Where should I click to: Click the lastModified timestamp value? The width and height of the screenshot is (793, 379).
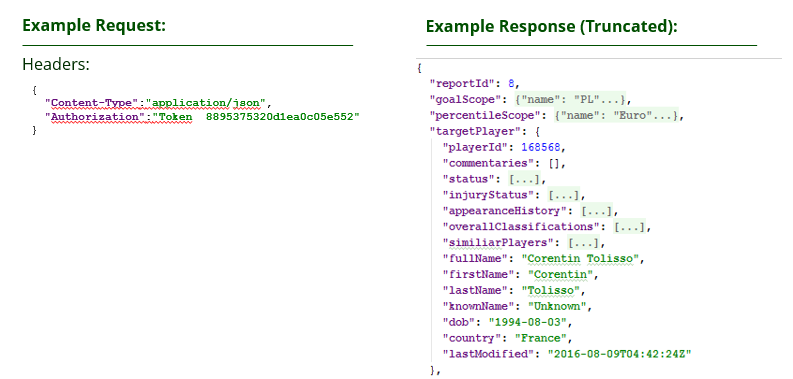point(621,354)
